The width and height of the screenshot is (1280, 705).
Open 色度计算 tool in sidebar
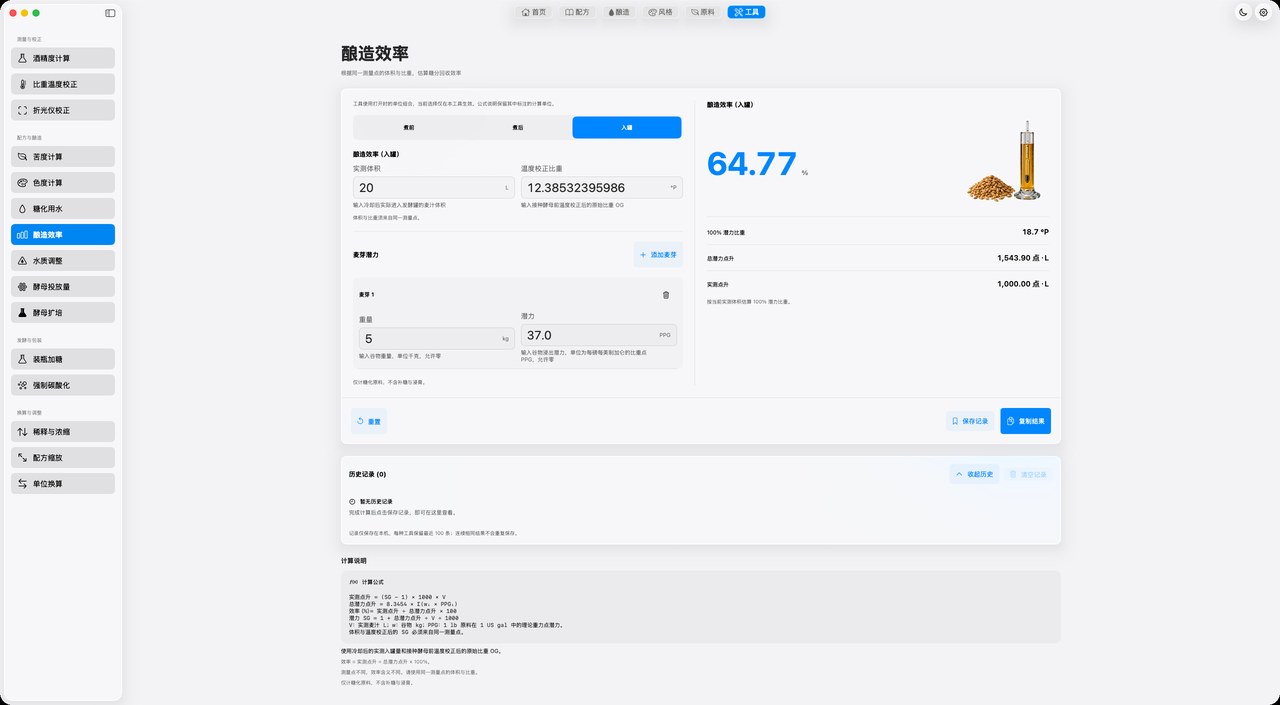pyautogui.click(x=63, y=183)
